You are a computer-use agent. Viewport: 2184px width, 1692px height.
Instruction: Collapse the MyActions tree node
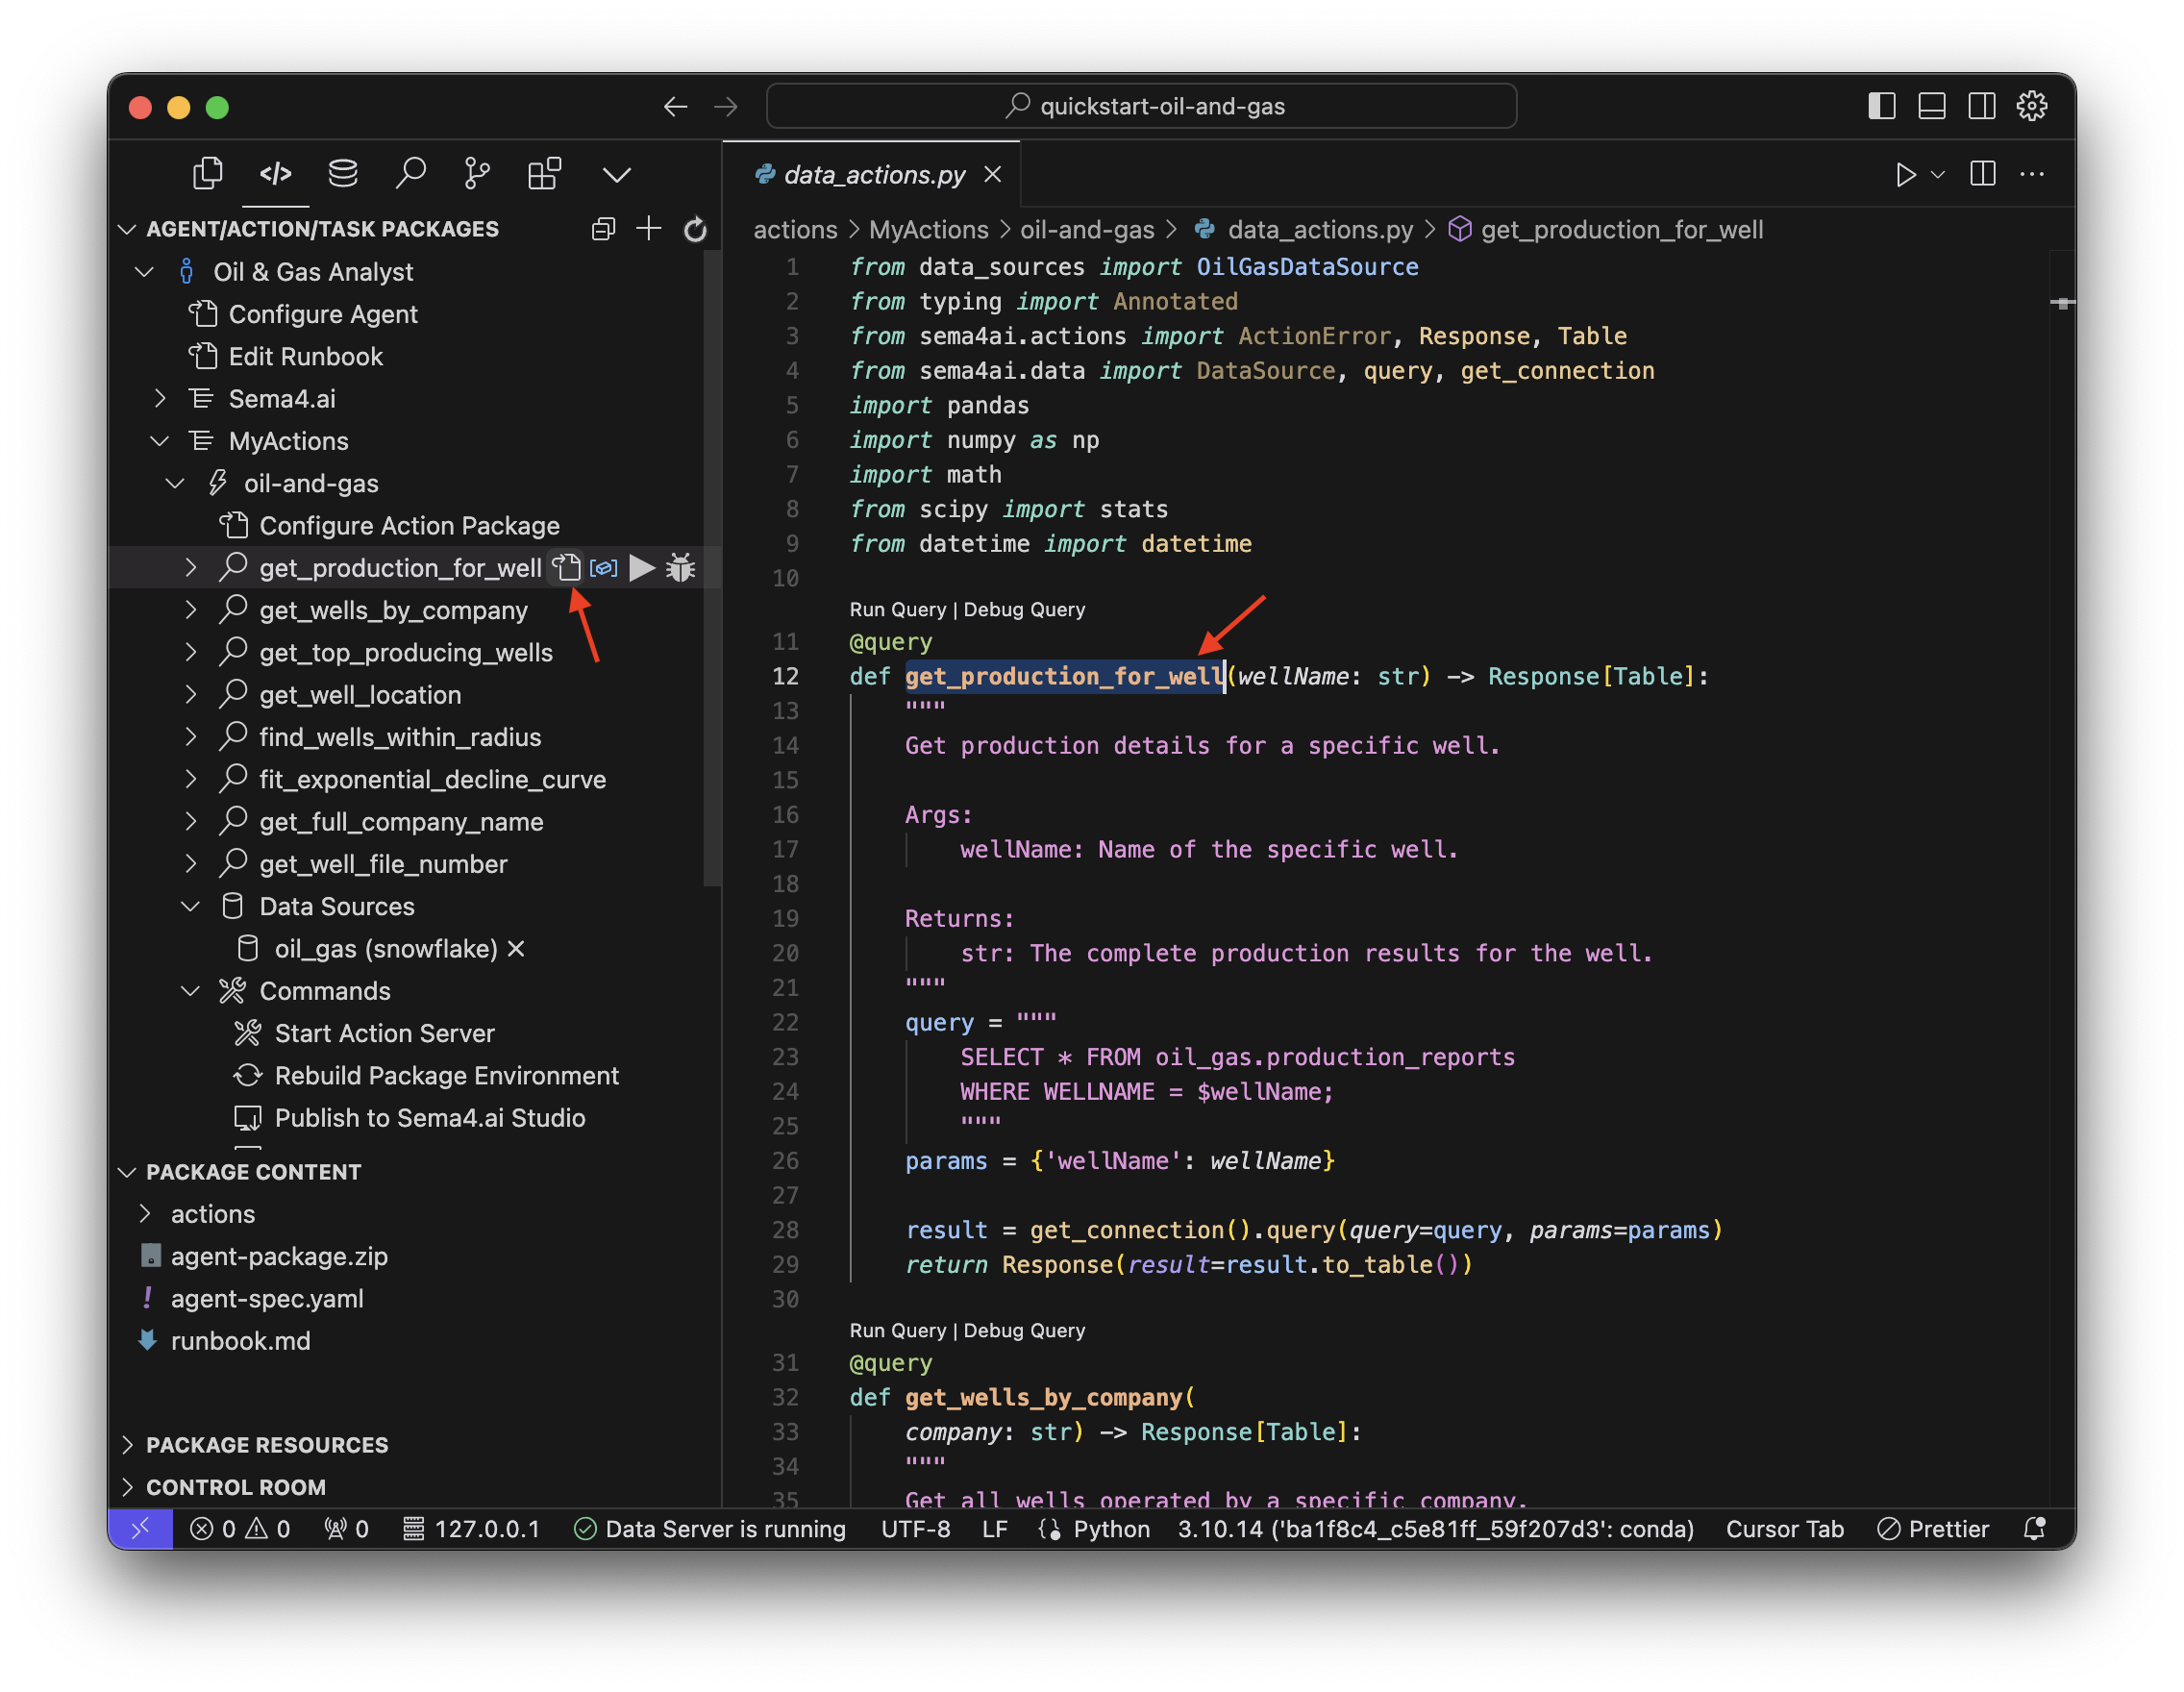pos(160,441)
